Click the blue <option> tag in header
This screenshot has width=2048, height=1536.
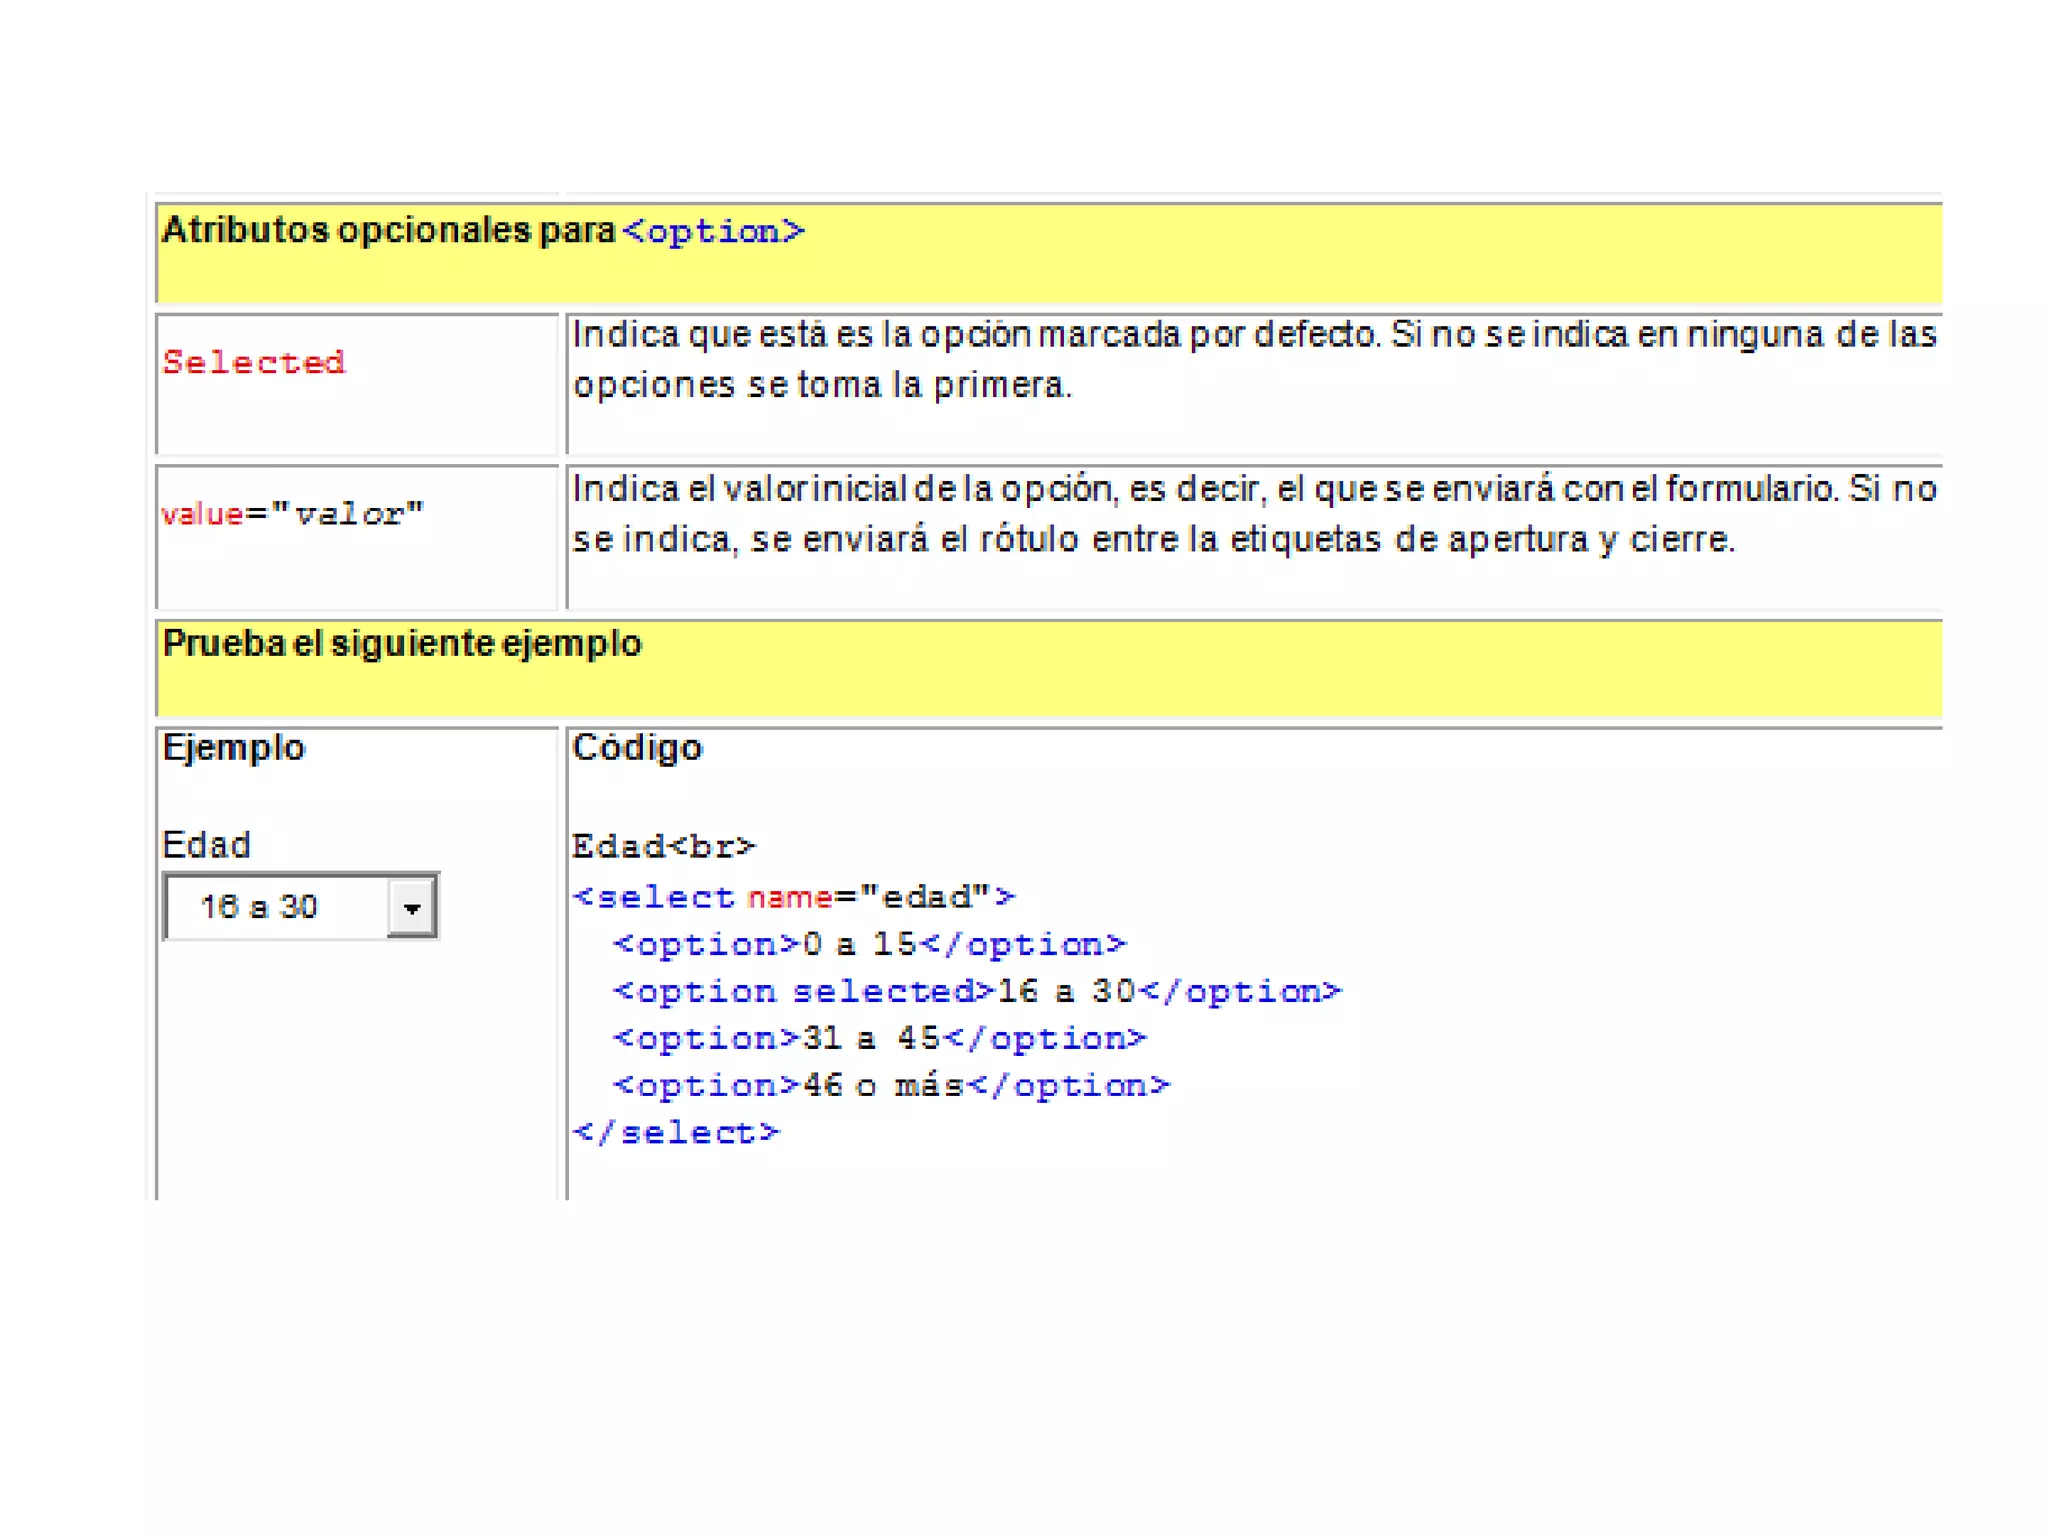(x=713, y=232)
